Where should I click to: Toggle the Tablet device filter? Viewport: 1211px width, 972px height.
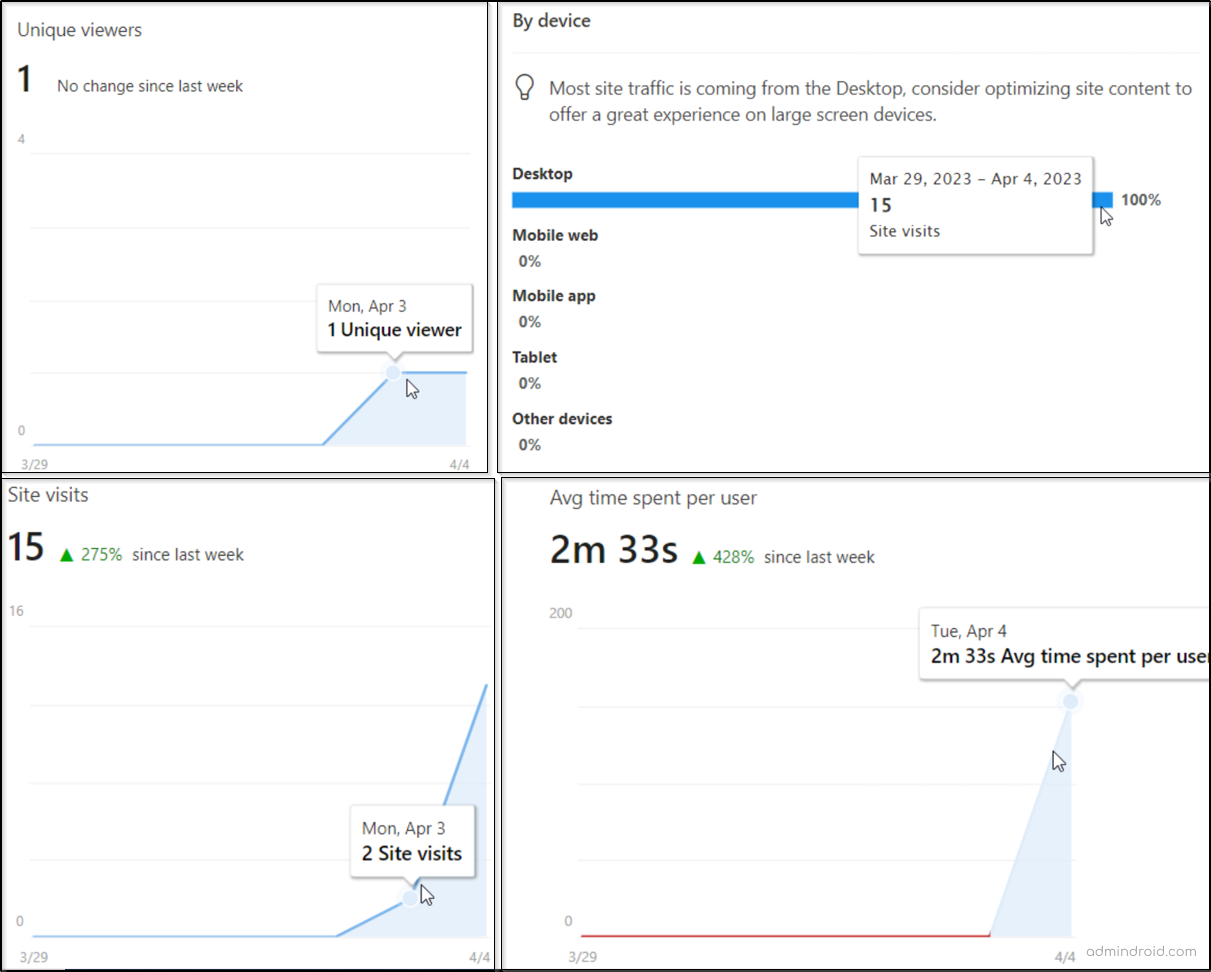534,357
